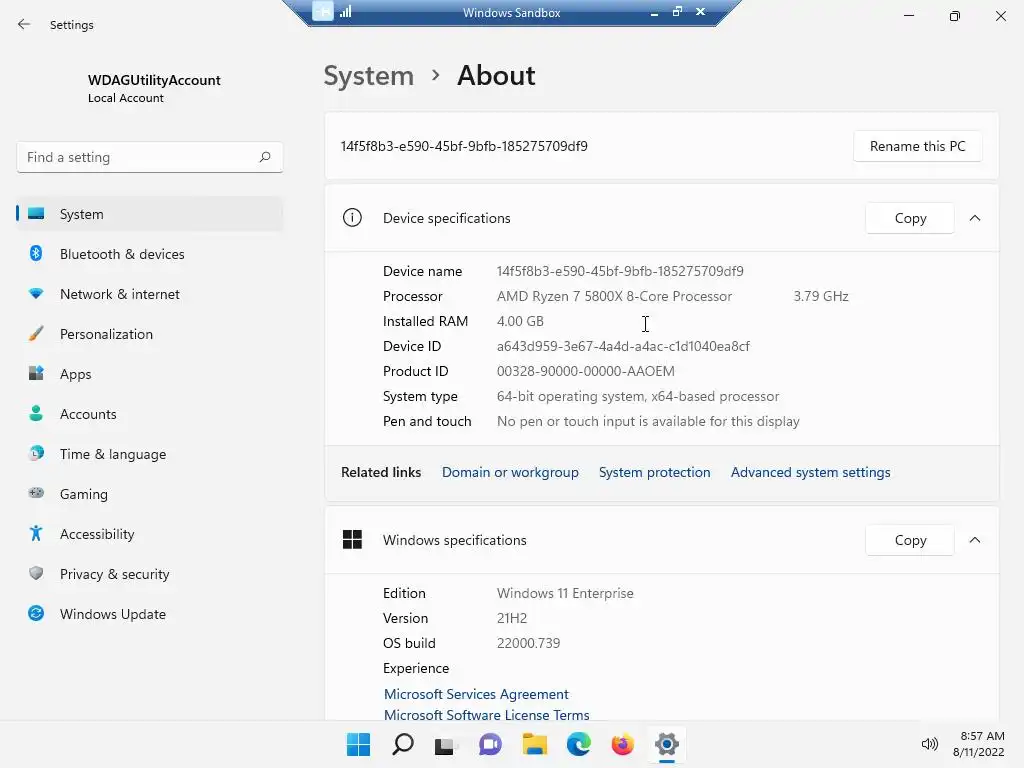Open Personalization settings
This screenshot has height=768, width=1024.
pyautogui.click(x=150, y=334)
